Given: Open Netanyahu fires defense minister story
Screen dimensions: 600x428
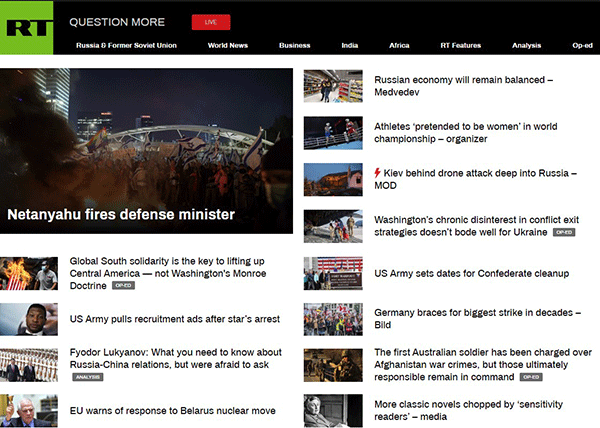Looking at the screenshot, I should click(x=121, y=214).
